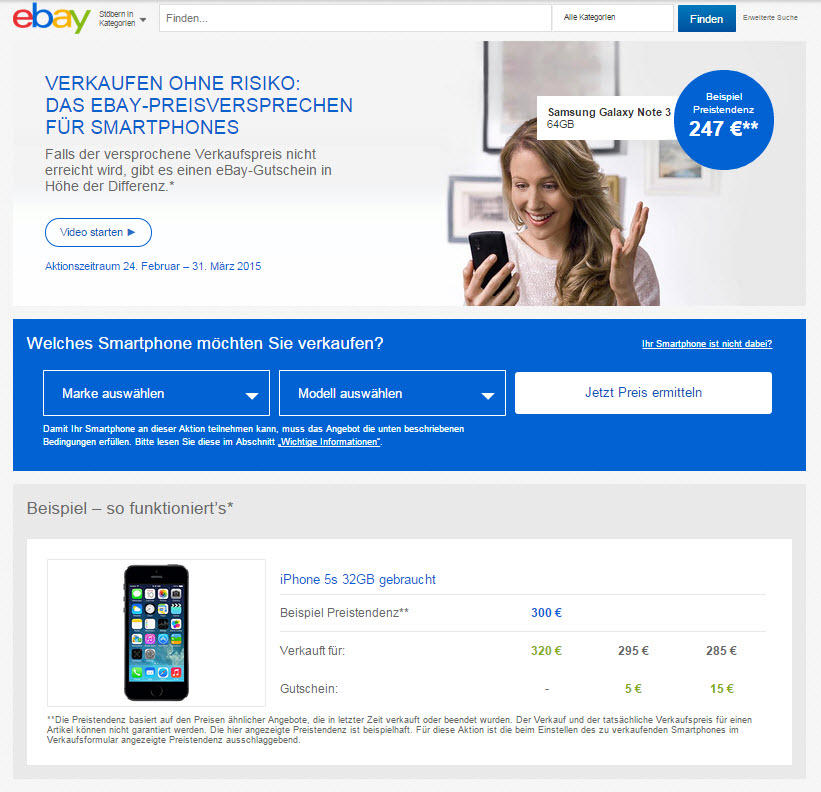
Task: Click the arrow in Marke auswählen
Action: pos(252,396)
